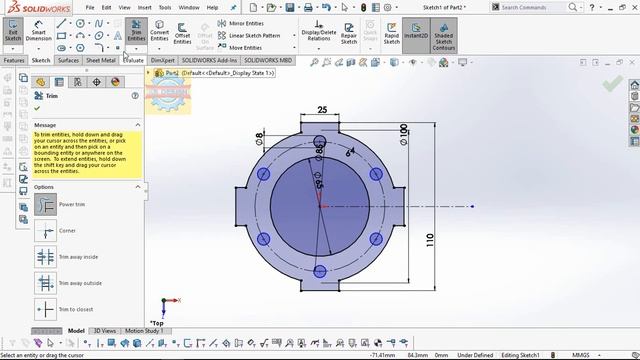640x360 pixels.
Task: Switch to the Sheet Metal tab
Action: 100,60
